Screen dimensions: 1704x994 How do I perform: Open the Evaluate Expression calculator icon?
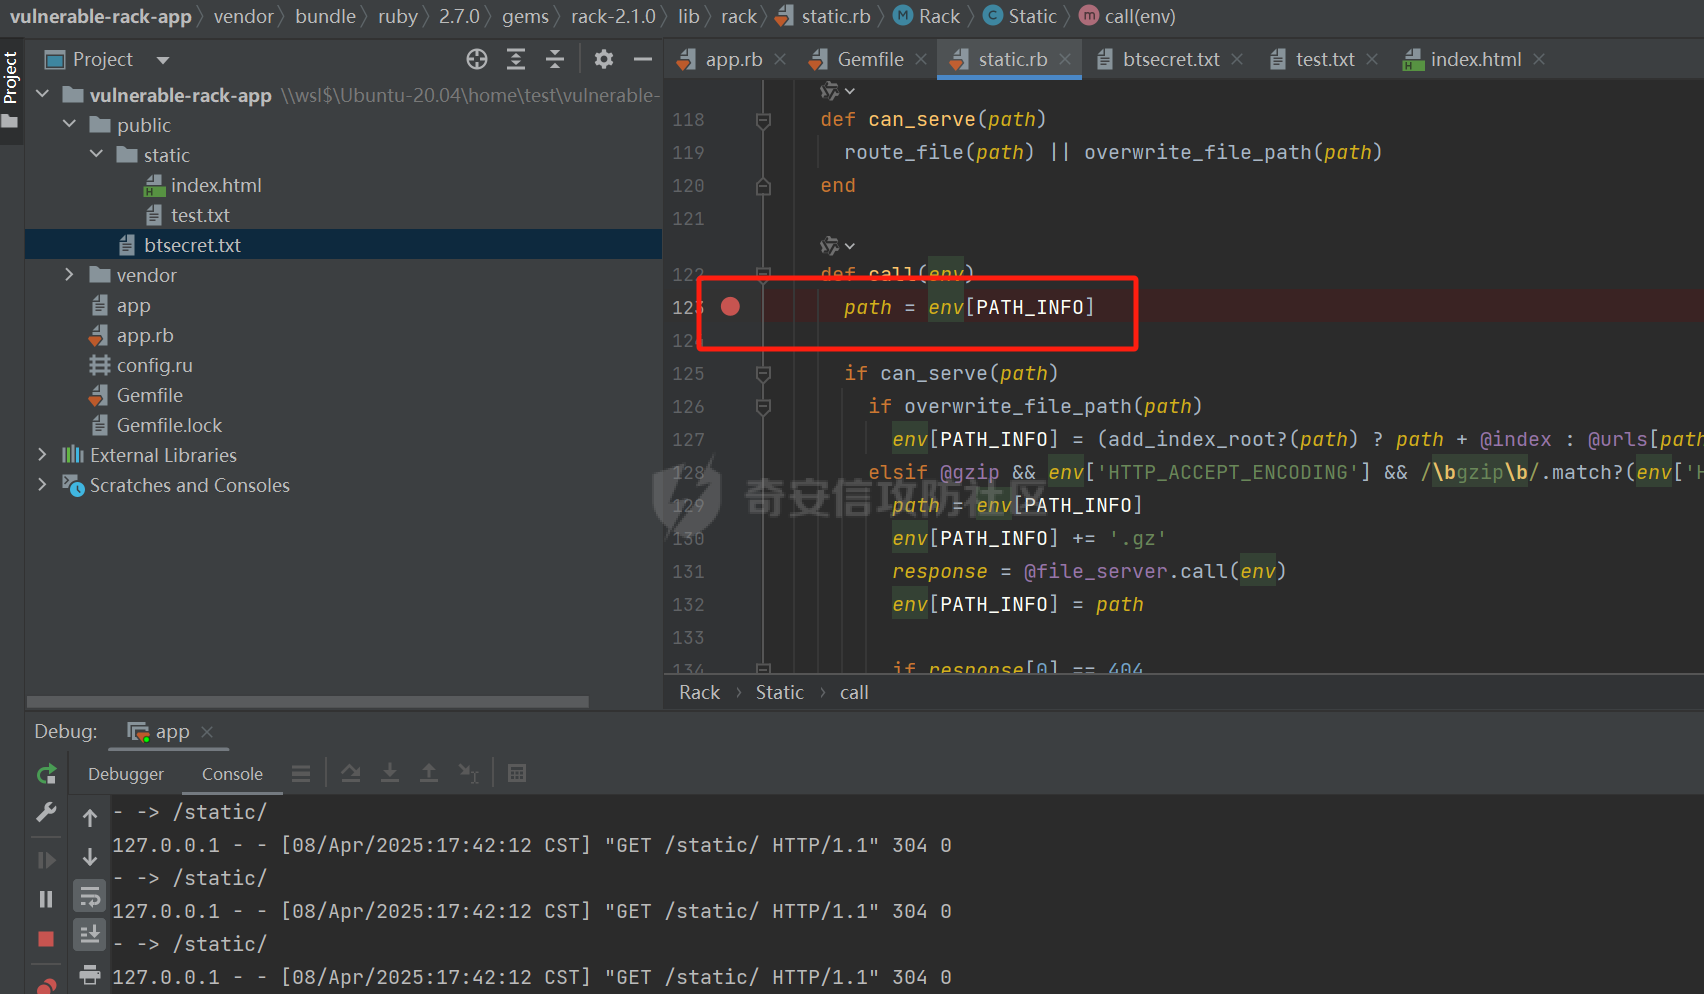(x=517, y=773)
